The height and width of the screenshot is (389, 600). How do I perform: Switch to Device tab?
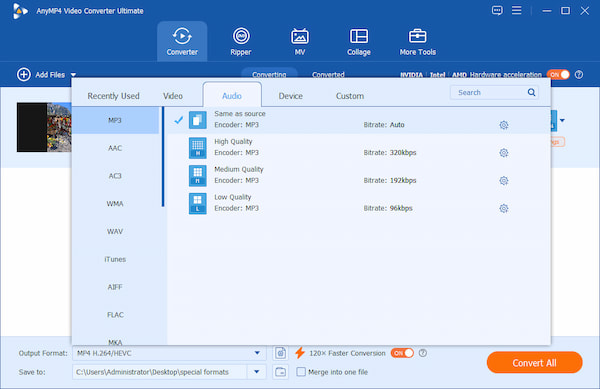click(x=290, y=96)
